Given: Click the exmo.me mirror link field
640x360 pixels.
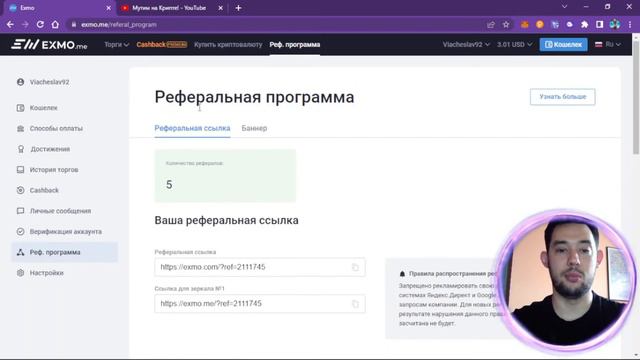Looking at the screenshot, I should point(260,304).
